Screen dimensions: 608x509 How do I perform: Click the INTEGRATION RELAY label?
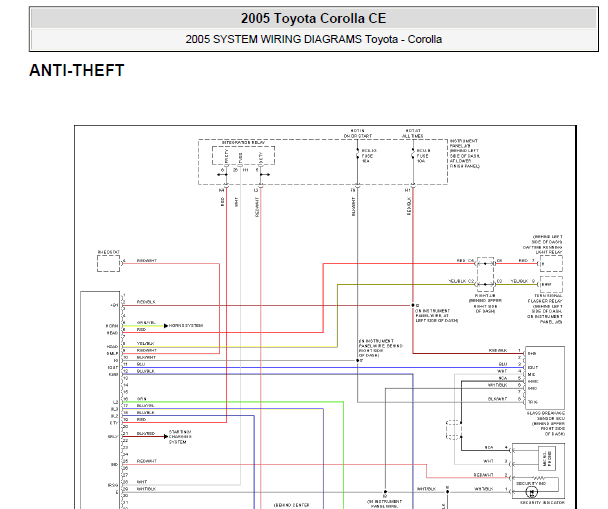(243, 143)
